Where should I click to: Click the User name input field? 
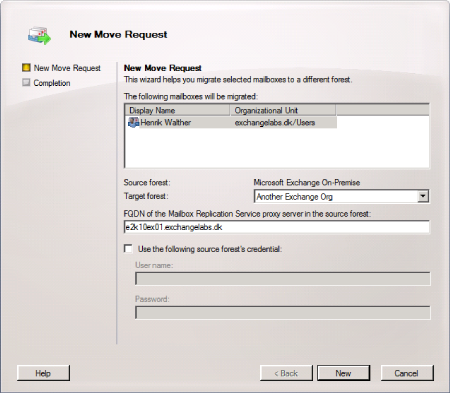(x=283, y=279)
